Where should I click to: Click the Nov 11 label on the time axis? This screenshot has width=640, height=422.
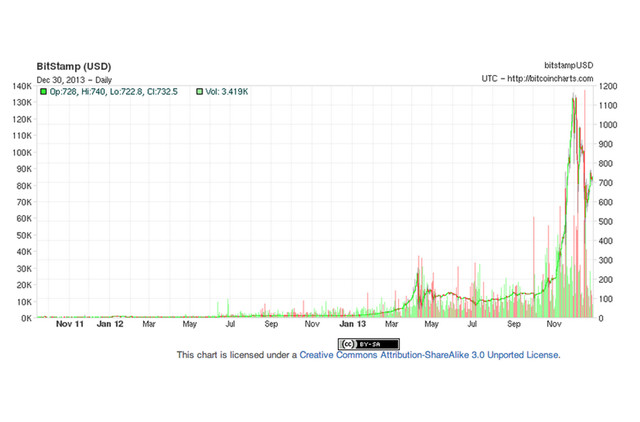pyautogui.click(x=69, y=325)
